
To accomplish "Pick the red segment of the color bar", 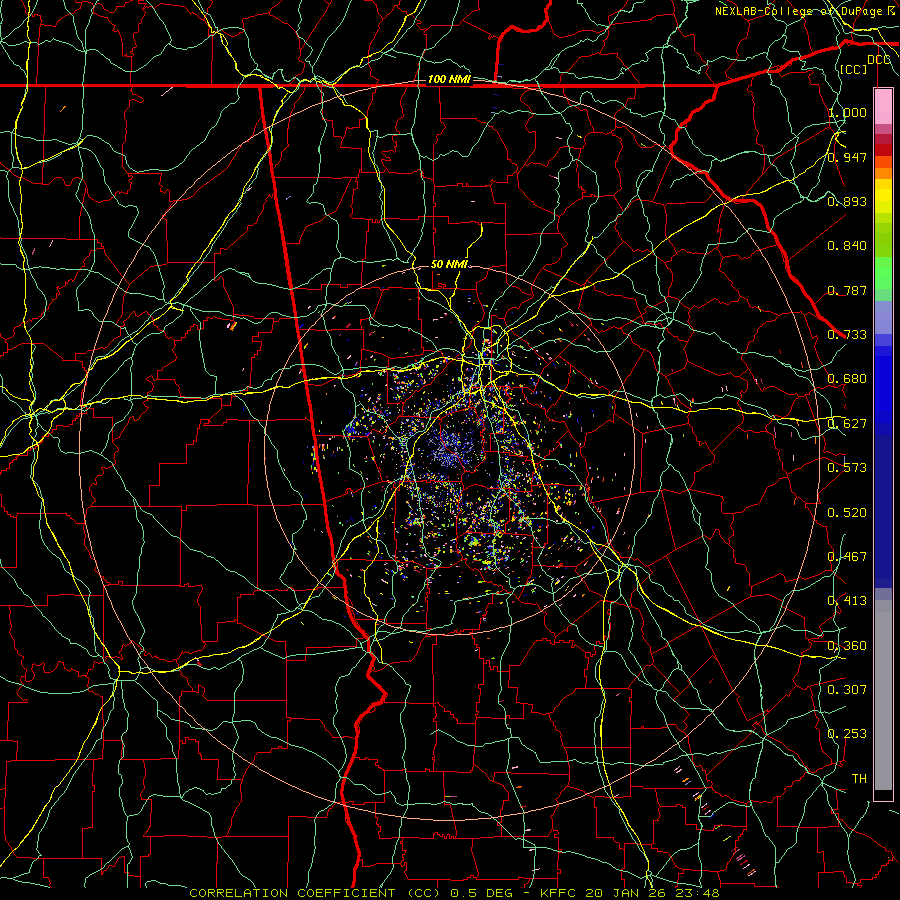I will coord(883,149).
